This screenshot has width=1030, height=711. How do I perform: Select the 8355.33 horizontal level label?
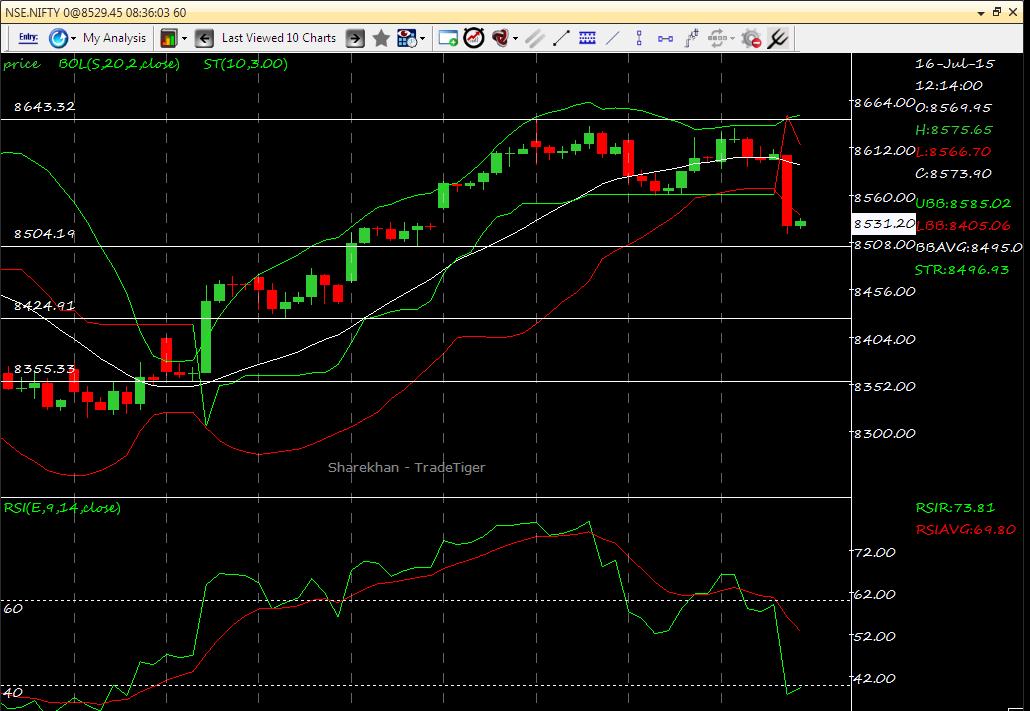[44, 369]
